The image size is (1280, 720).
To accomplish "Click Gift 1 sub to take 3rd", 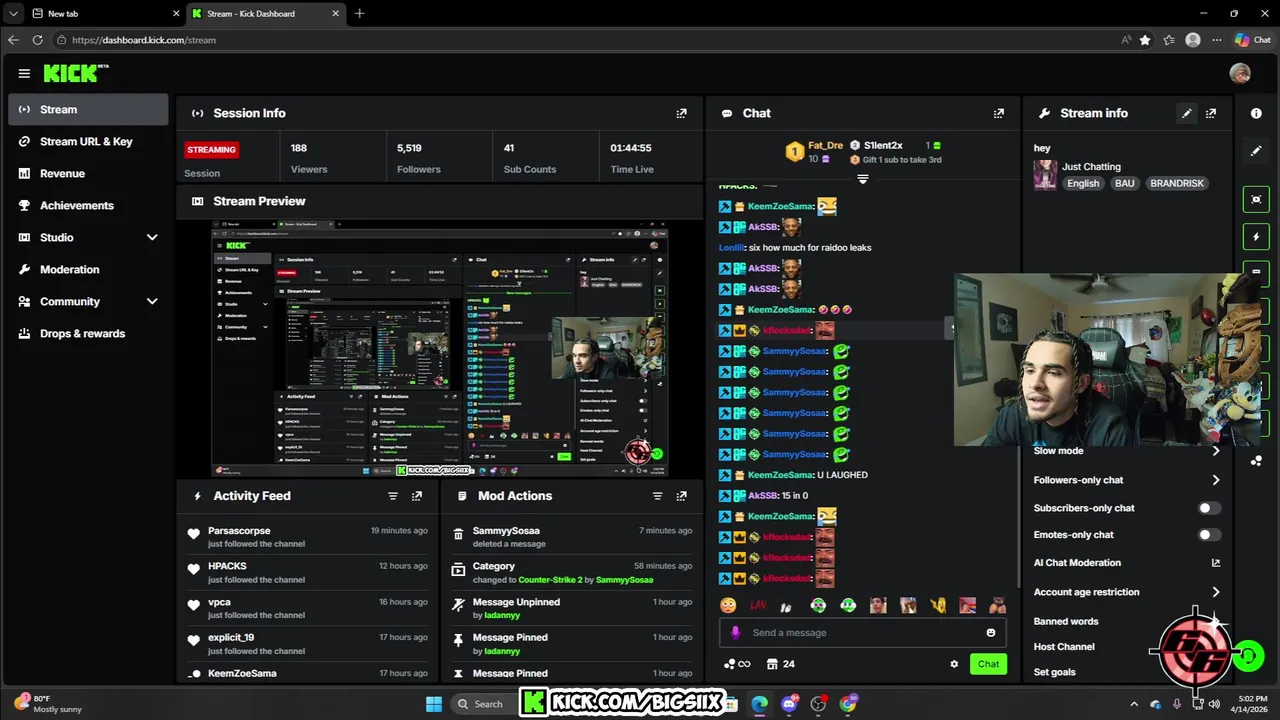I will [x=902, y=160].
